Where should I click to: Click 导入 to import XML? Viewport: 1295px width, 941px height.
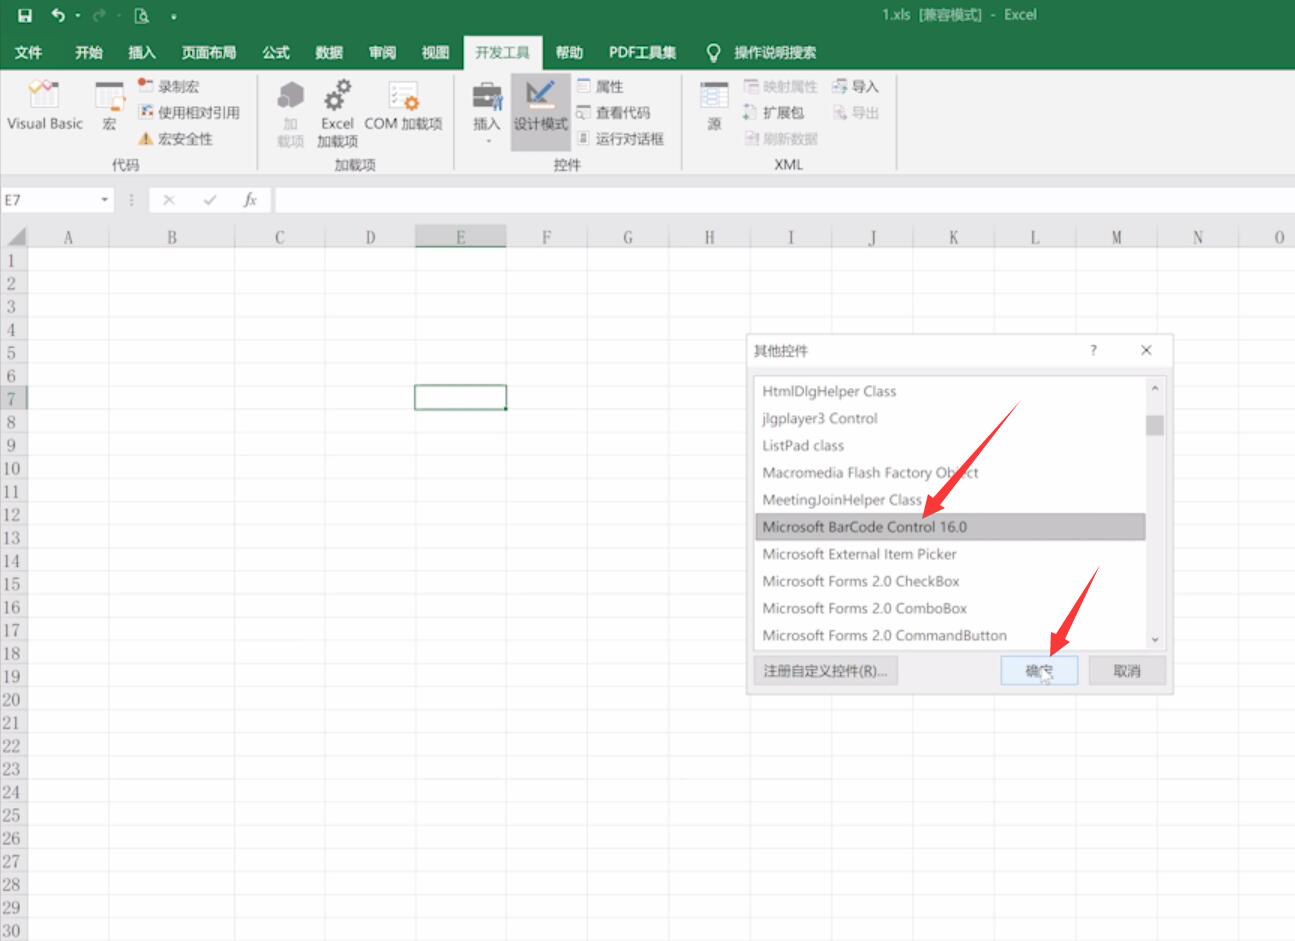click(x=856, y=87)
